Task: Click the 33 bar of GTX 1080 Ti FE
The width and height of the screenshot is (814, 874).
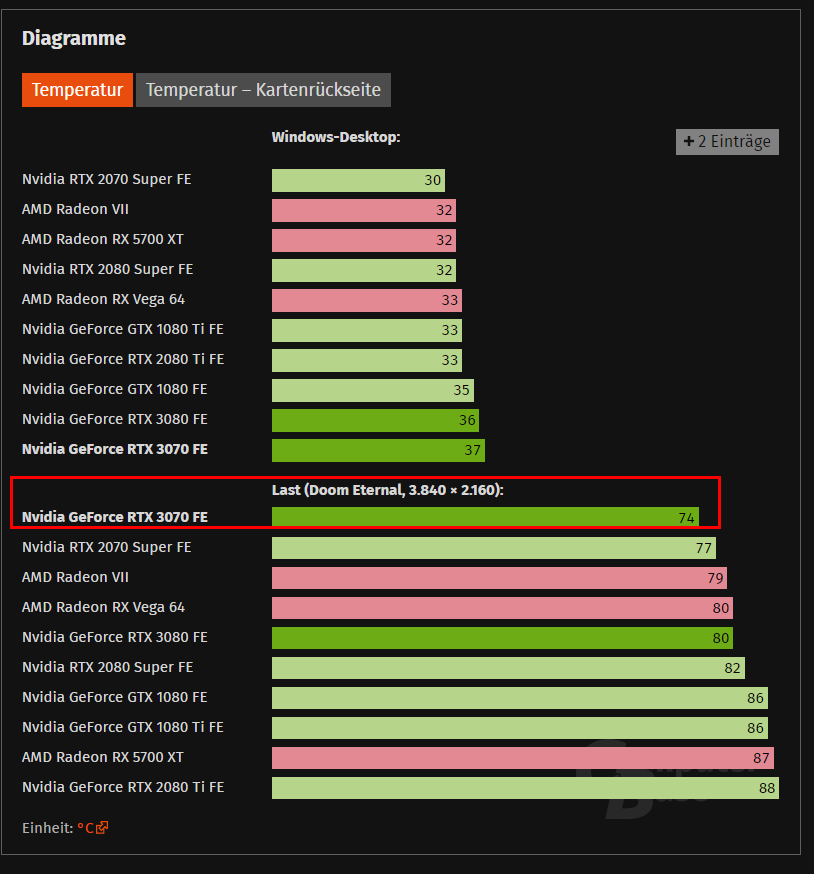Action: (367, 331)
